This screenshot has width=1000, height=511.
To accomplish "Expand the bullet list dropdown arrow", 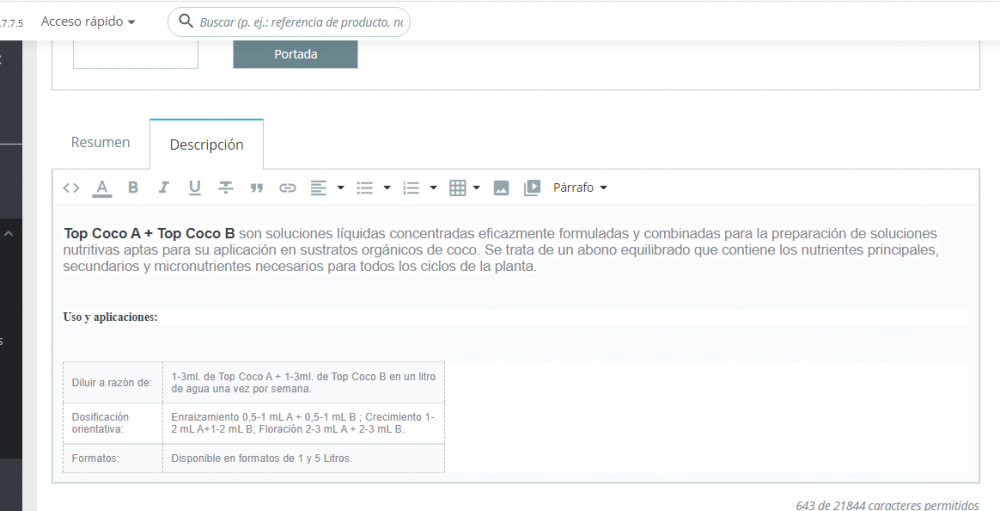I will pos(387,188).
